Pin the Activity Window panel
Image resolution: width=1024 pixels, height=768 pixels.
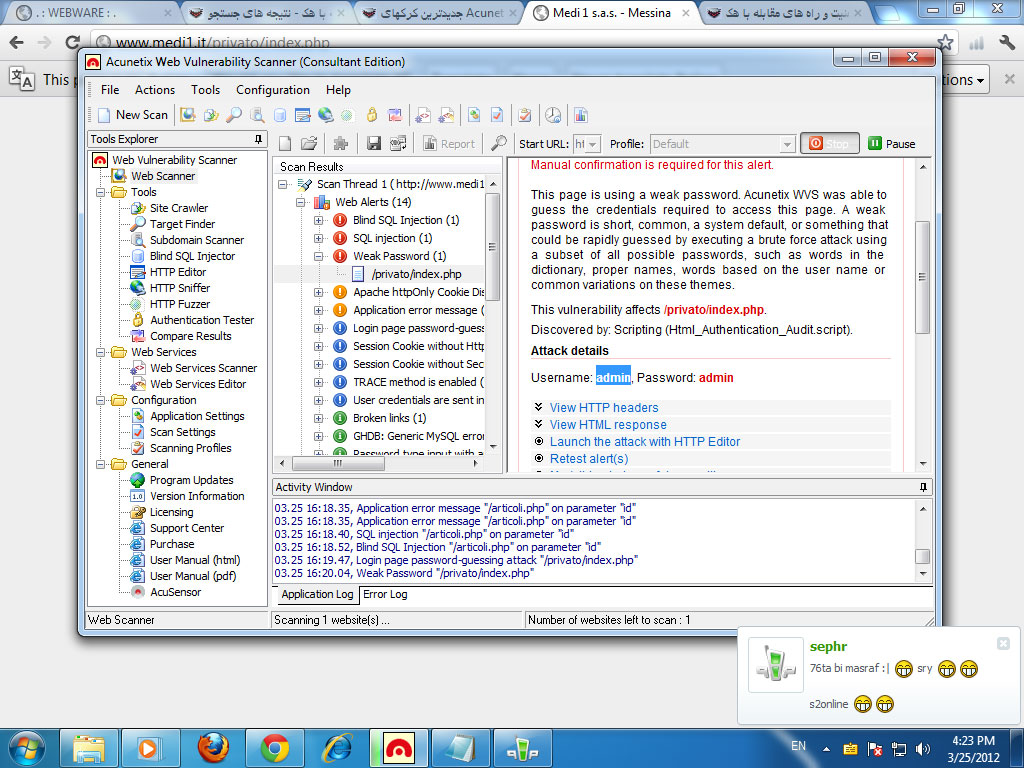pos(923,487)
